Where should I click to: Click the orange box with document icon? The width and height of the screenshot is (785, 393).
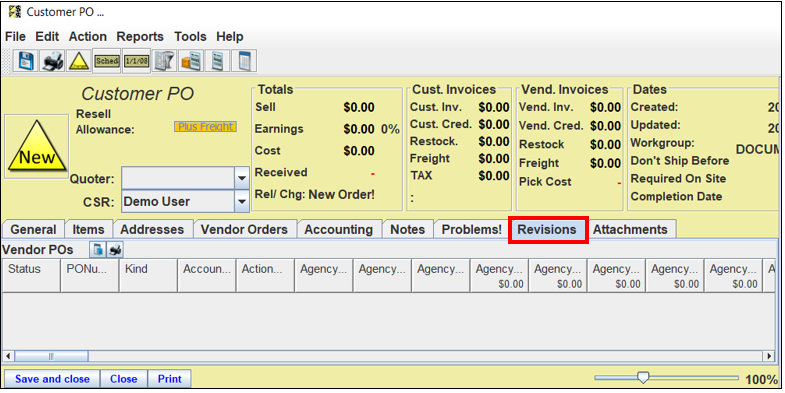point(191,61)
